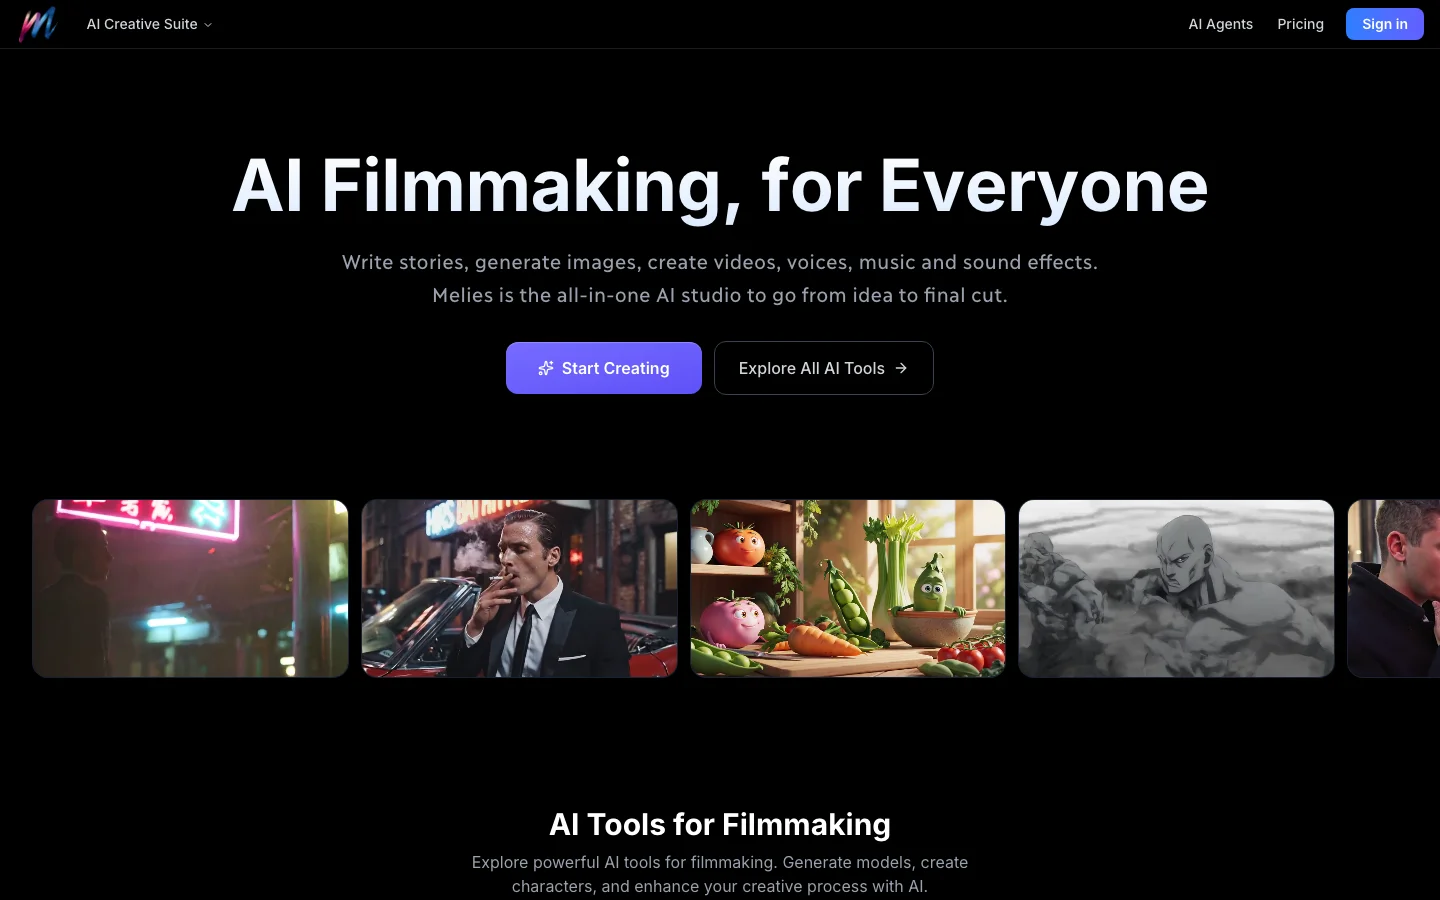The width and height of the screenshot is (1440, 900).
Task: Click the 'Write stories, generate images' tagline
Action: (x=720, y=262)
